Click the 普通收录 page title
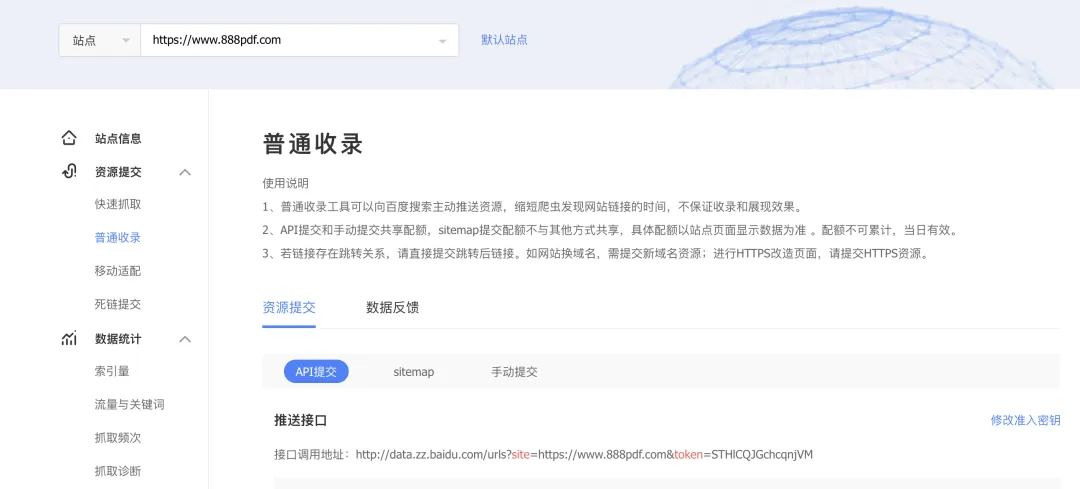Image resolution: width=1080 pixels, height=489 pixels. [x=313, y=145]
